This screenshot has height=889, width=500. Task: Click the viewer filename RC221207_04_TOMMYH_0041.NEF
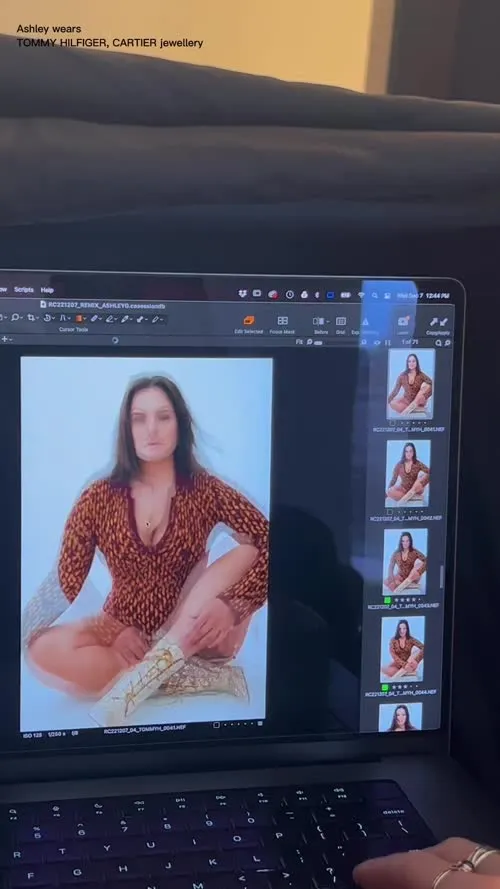(145, 729)
